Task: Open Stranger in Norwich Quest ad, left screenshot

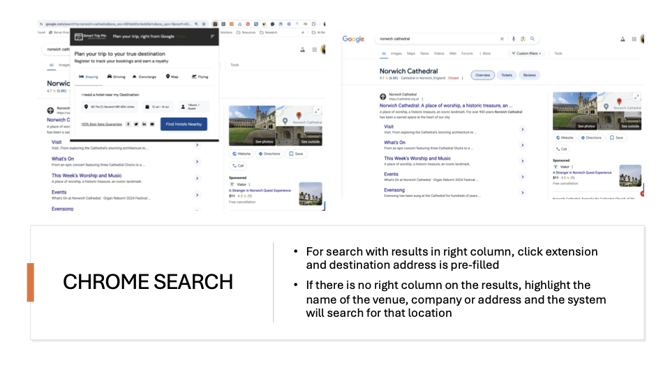Action: [260, 191]
